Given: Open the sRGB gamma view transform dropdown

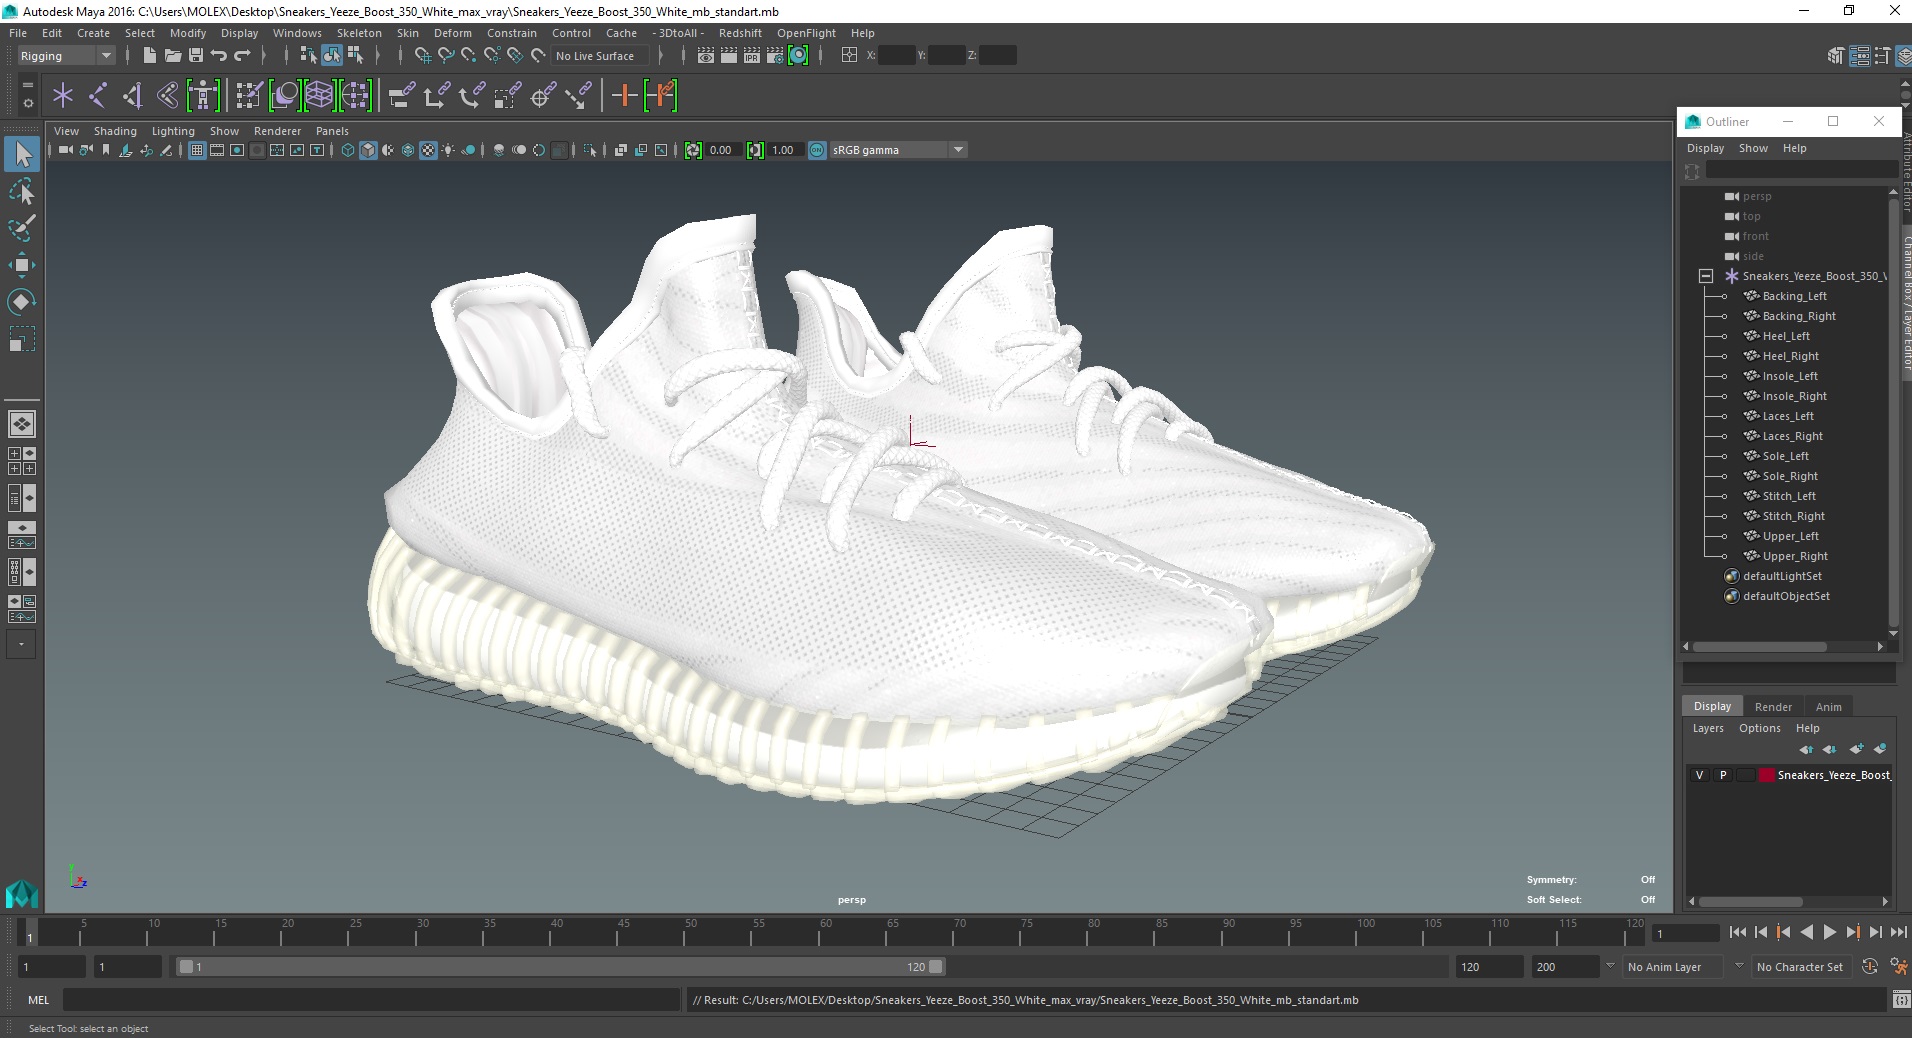Looking at the screenshot, I should coord(898,150).
